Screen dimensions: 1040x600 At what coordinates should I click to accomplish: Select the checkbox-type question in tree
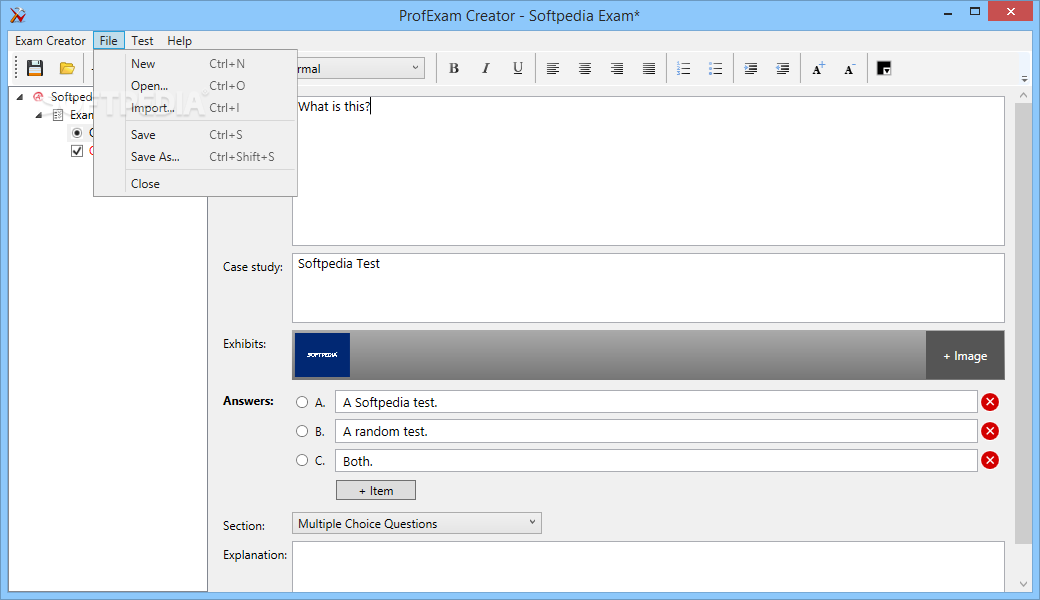(x=77, y=151)
